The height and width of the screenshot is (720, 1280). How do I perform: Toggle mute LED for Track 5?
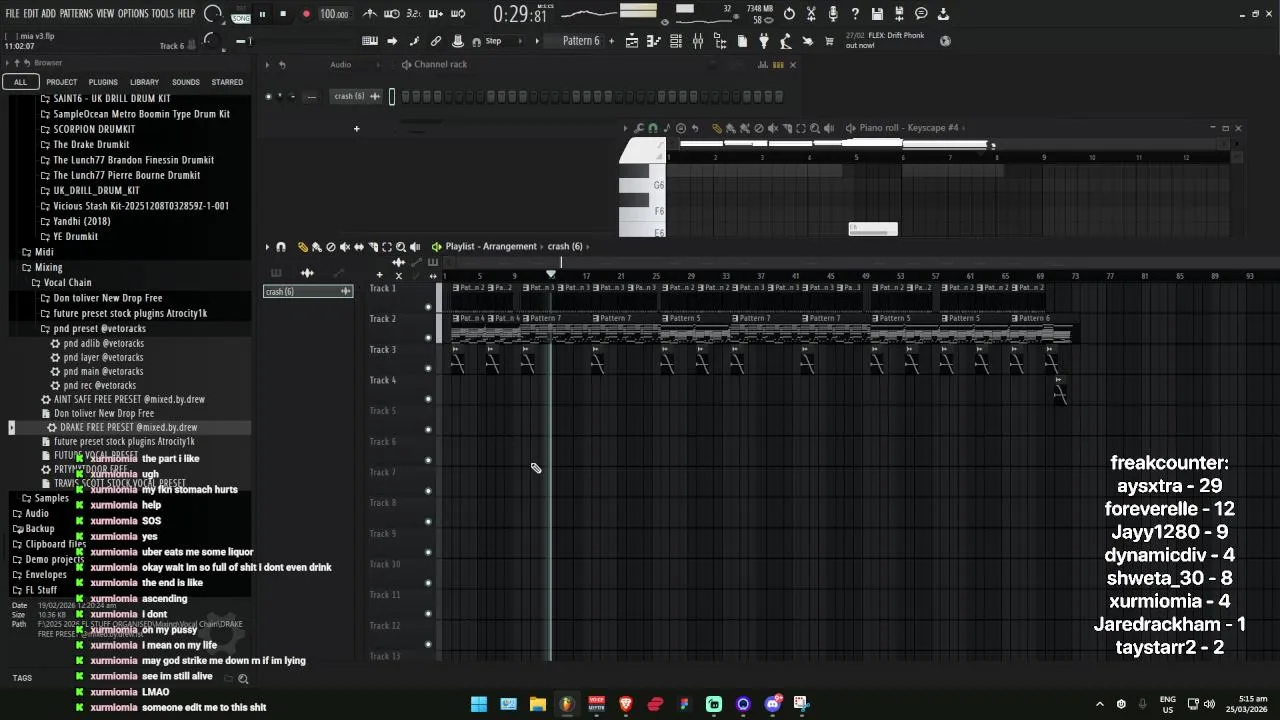pyautogui.click(x=428, y=430)
